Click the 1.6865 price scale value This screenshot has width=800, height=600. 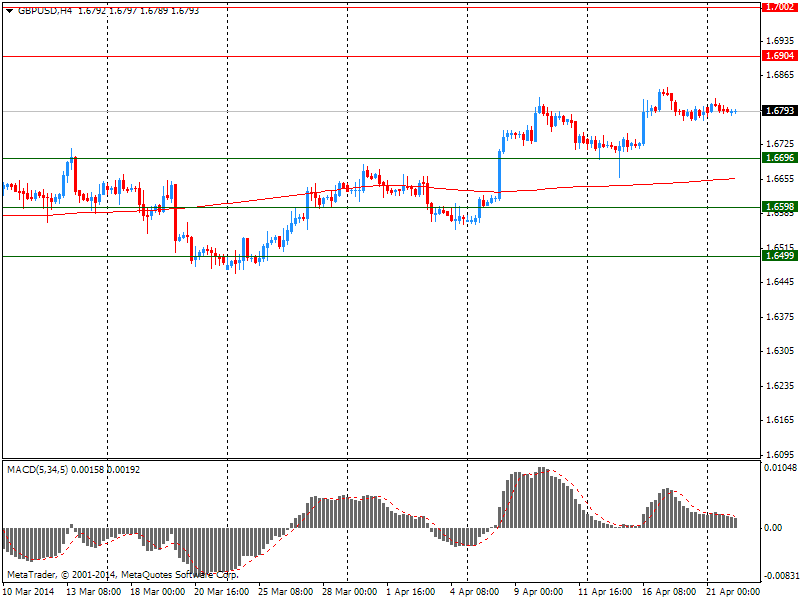pos(780,75)
